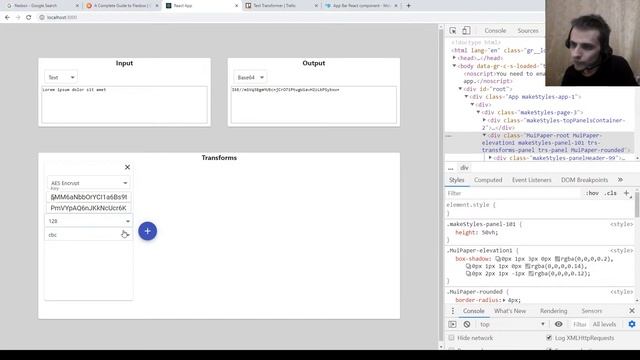Open the Output format Base64 dropdown
The width and height of the screenshot is (640, 360).
[250, 77]
